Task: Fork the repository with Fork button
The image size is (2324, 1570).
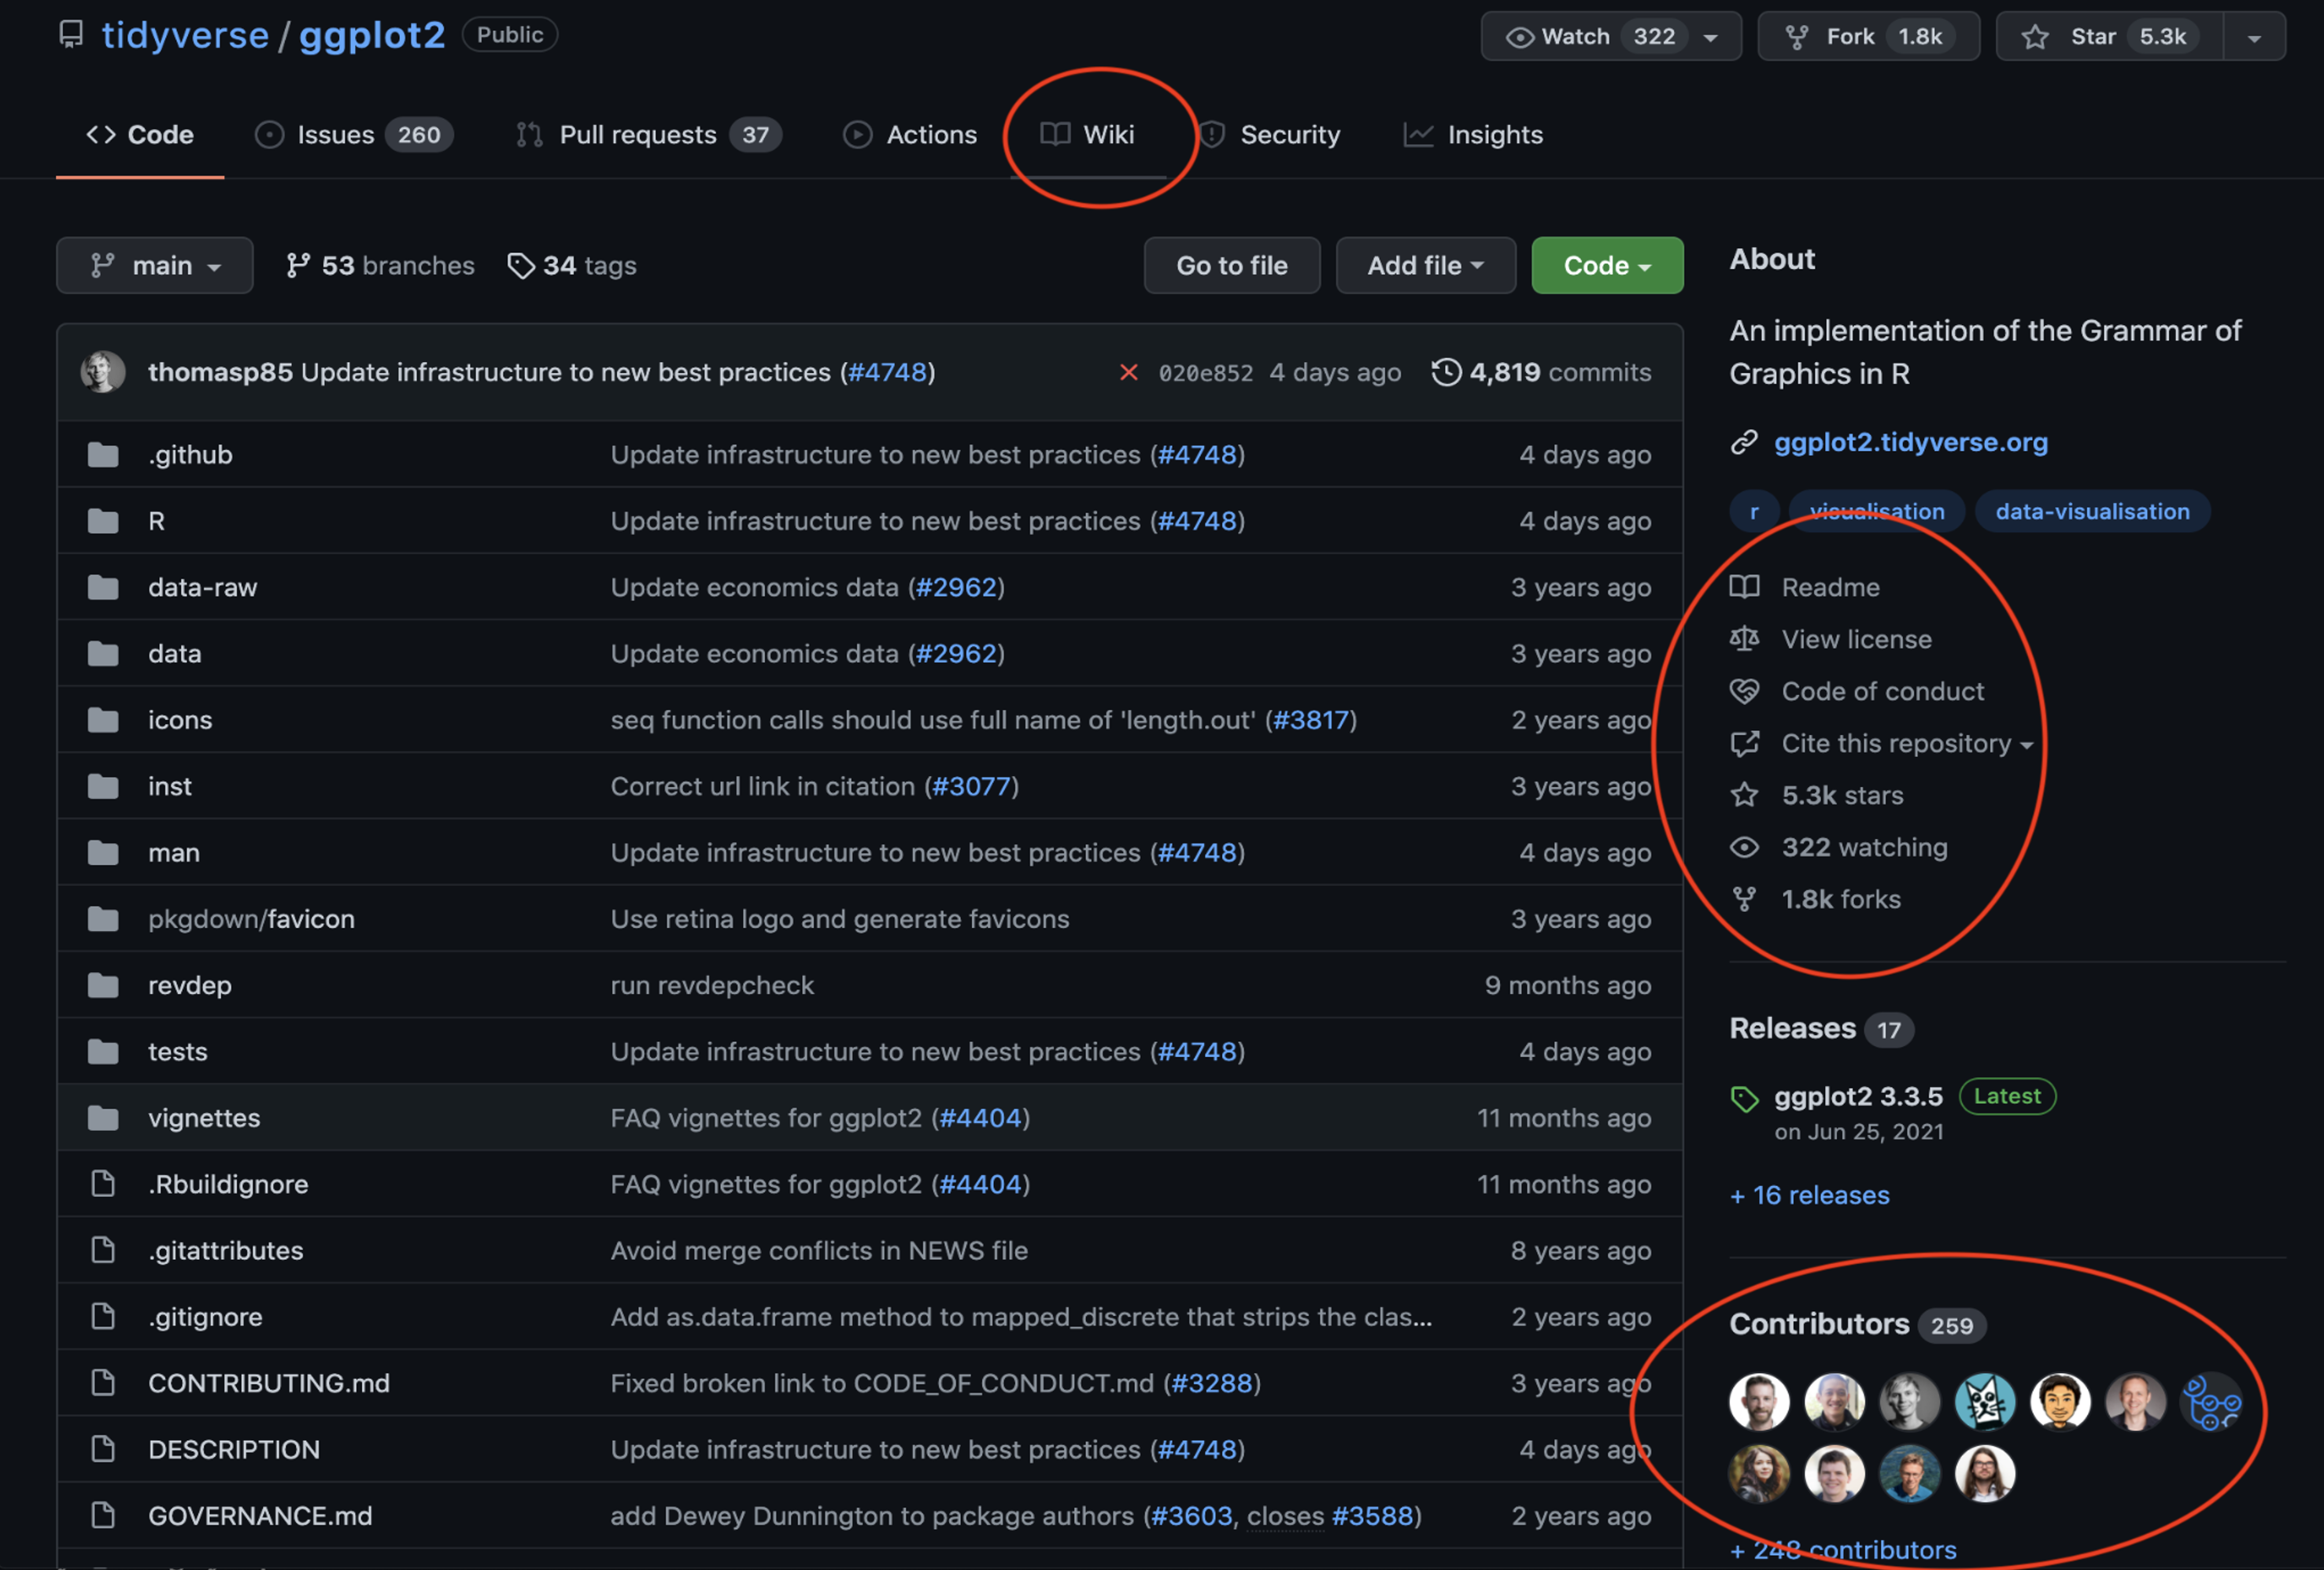Action: click(1868, 37)
